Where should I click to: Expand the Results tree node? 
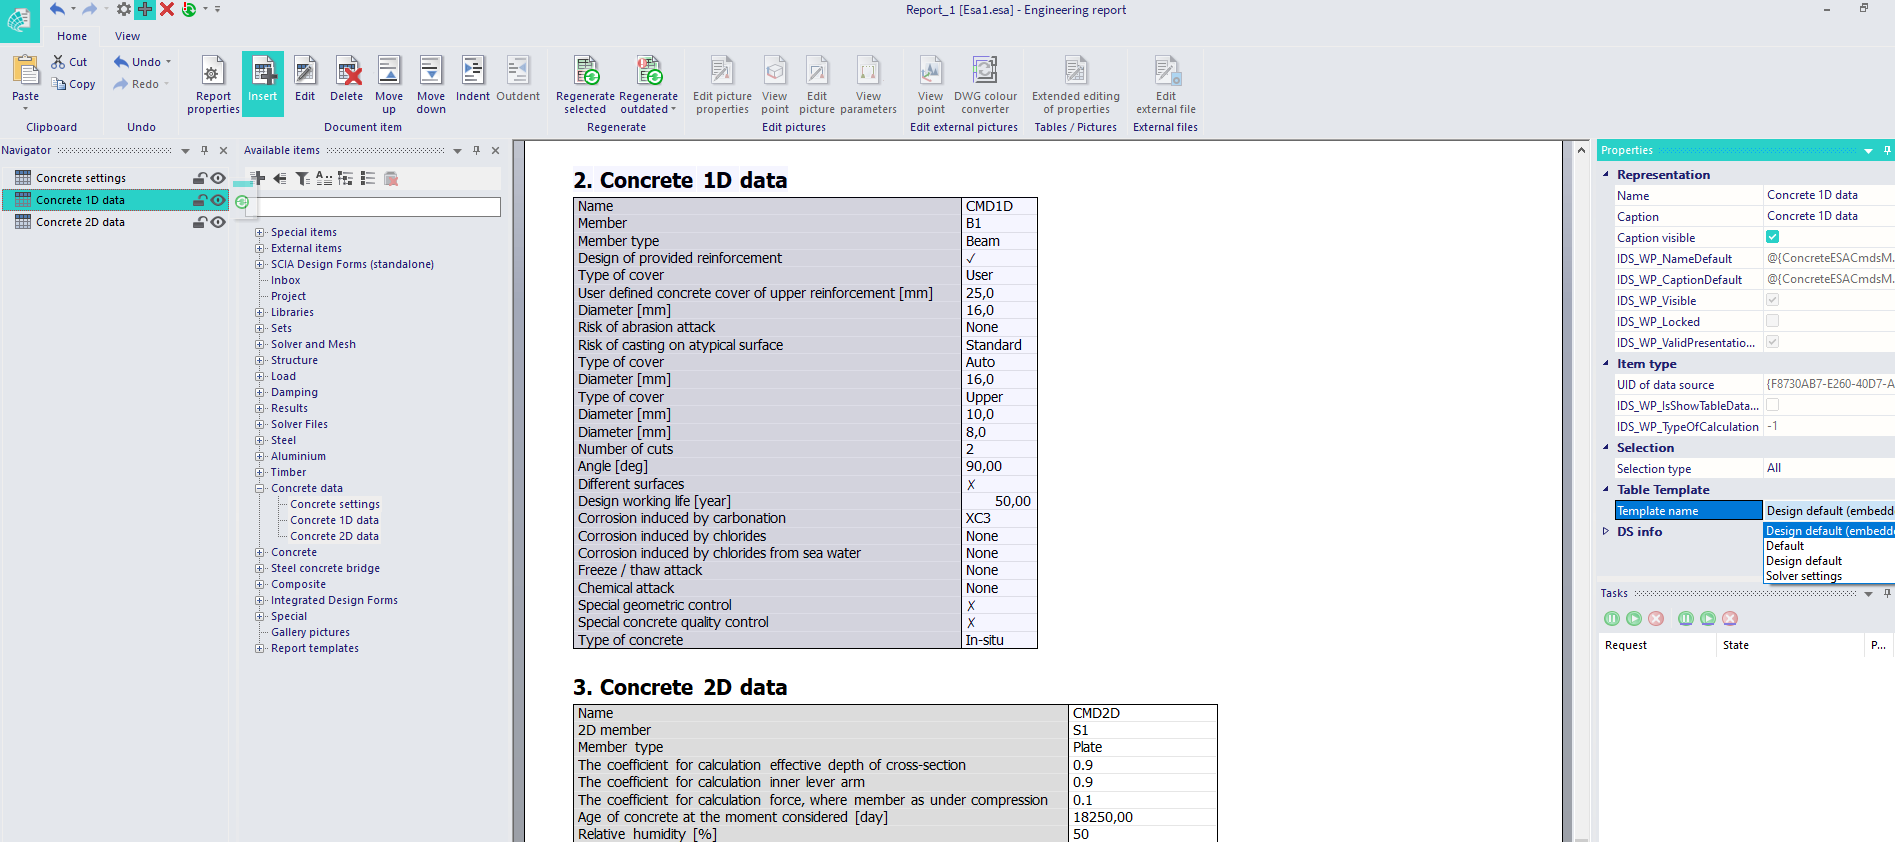click(x=260, y=408)
